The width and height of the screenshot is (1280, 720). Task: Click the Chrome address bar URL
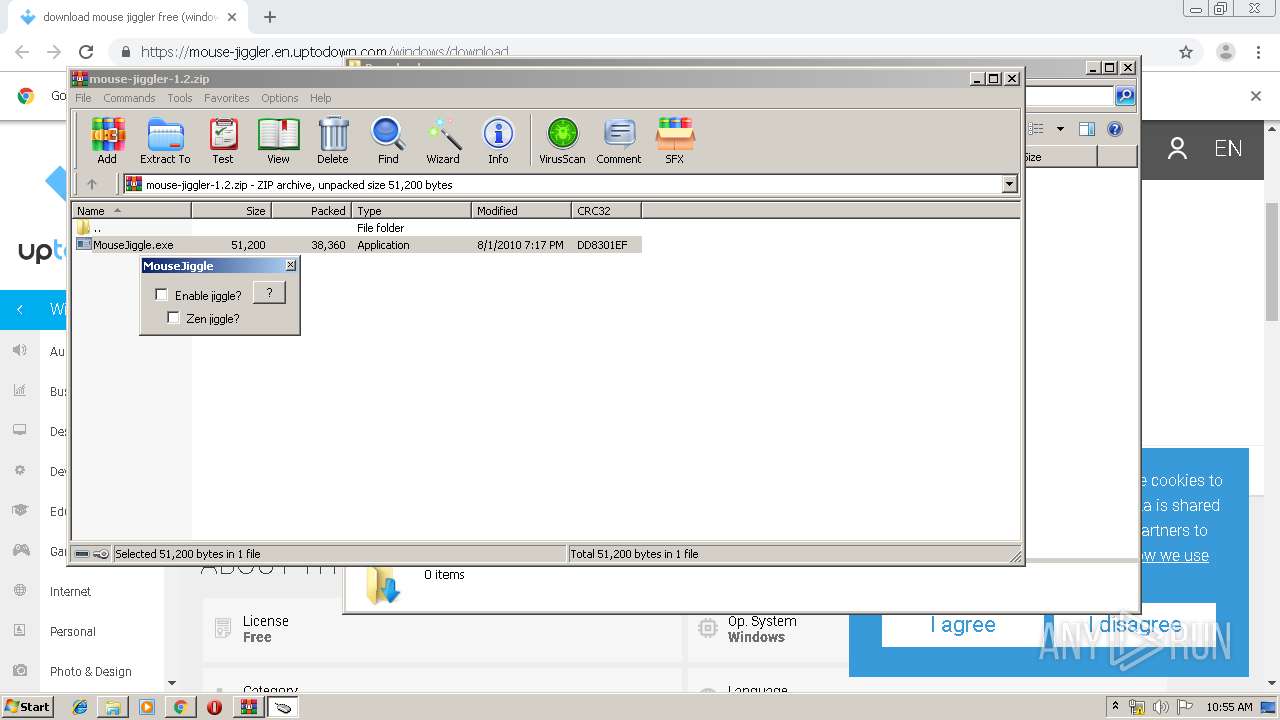click(x=324, y=52)
